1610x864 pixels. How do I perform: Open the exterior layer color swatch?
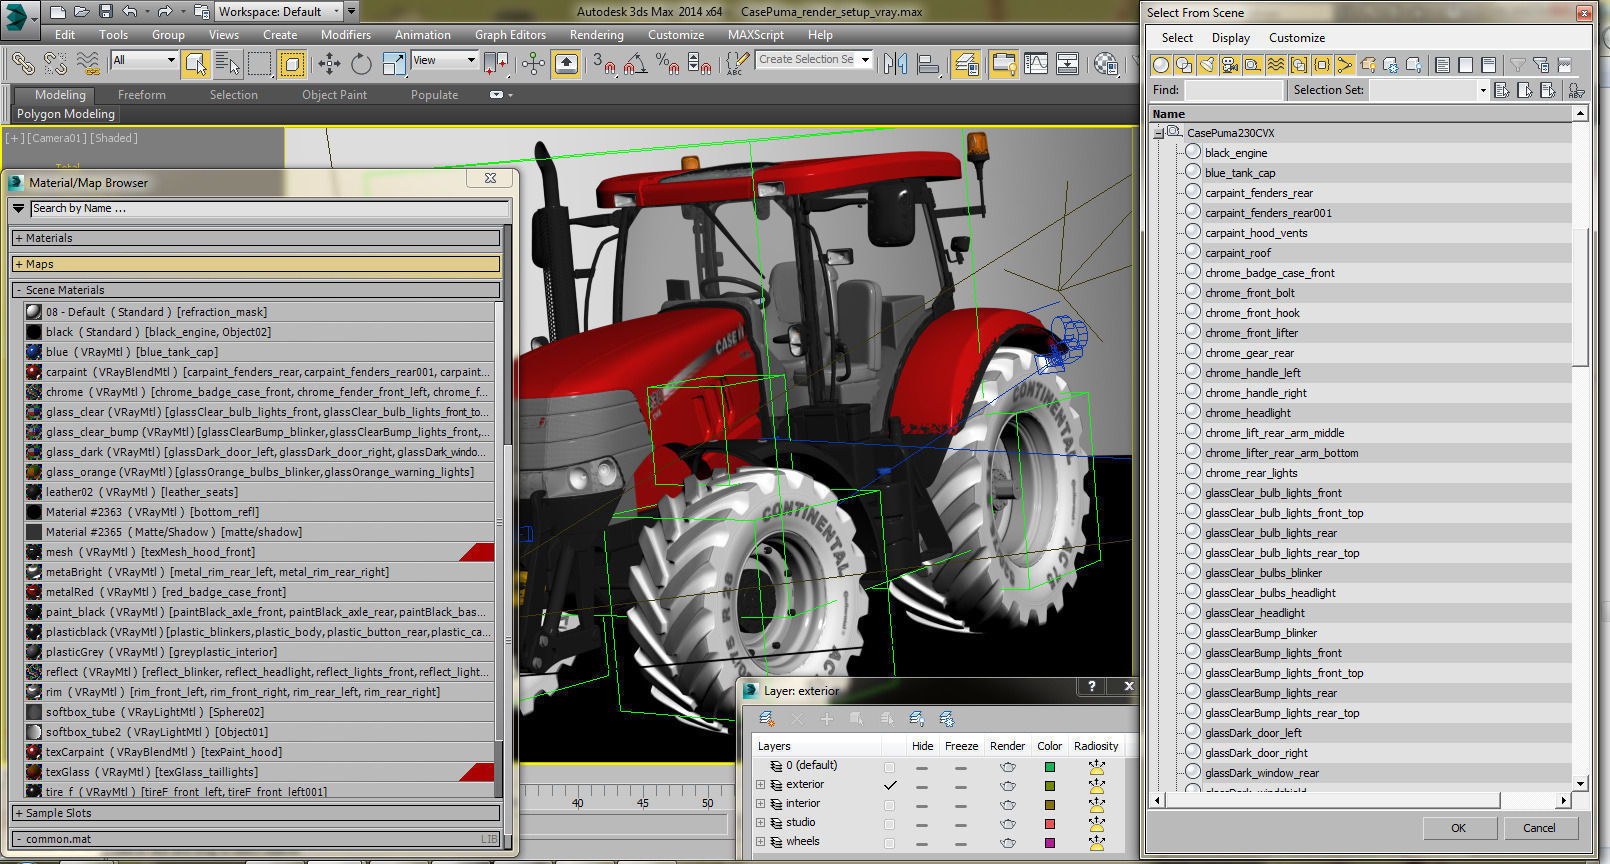pyautogui.click(x=1049, y=786)
